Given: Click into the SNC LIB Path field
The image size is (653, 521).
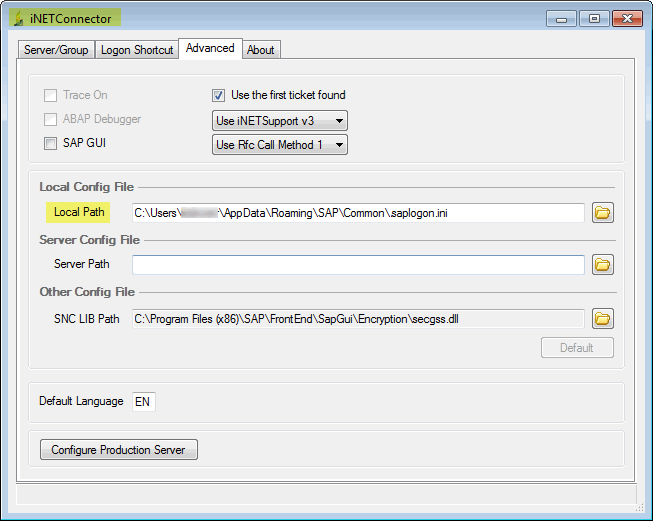Looking at the screenshot, I should coord(358,319).
